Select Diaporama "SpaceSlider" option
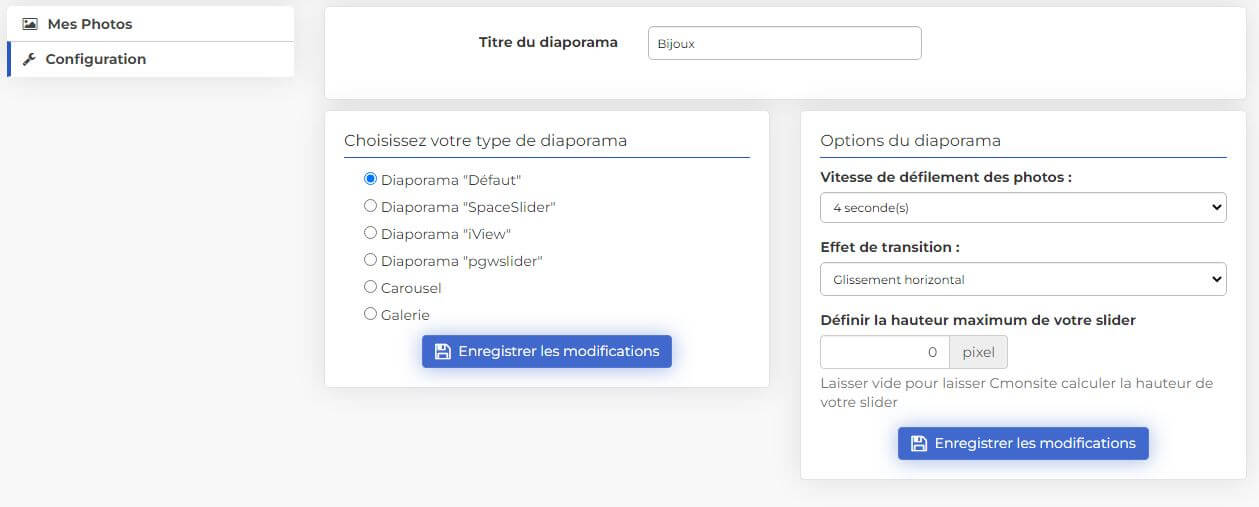The width and height of the screenshot is (1259, 507). tap(370, 206)
